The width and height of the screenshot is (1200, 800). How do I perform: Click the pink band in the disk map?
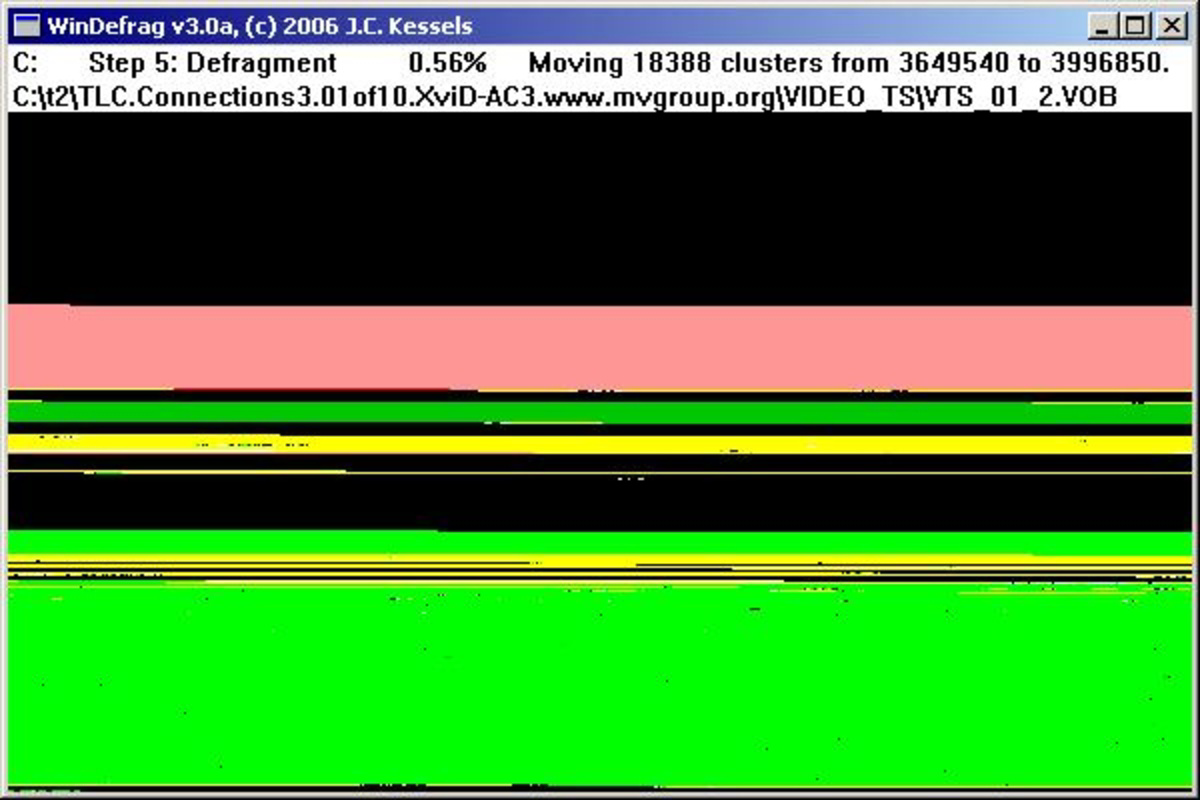pyautogui.click(x=600, y=347)
